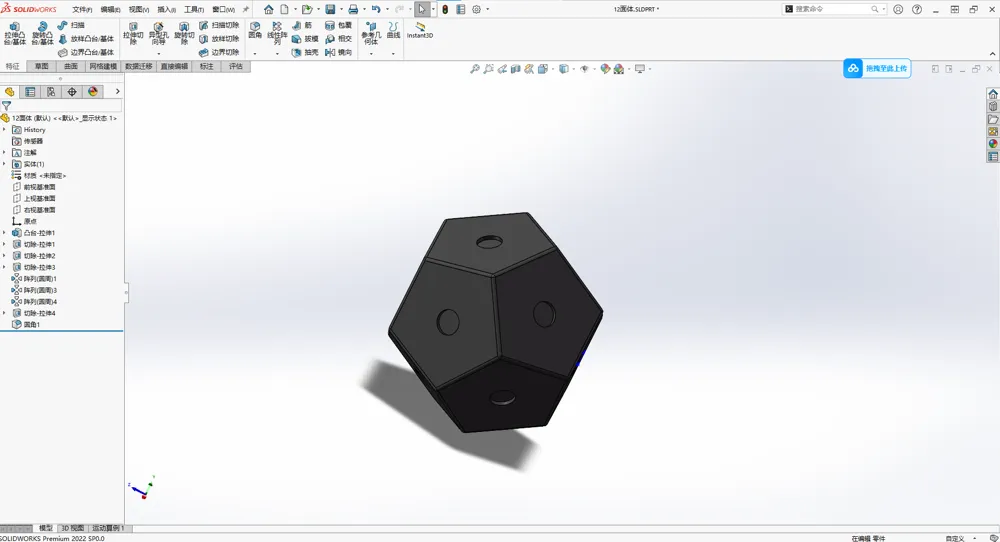Click the 相交 intersect tool
The height and width of the screenshot is (542, 1000).
[339, 39]
